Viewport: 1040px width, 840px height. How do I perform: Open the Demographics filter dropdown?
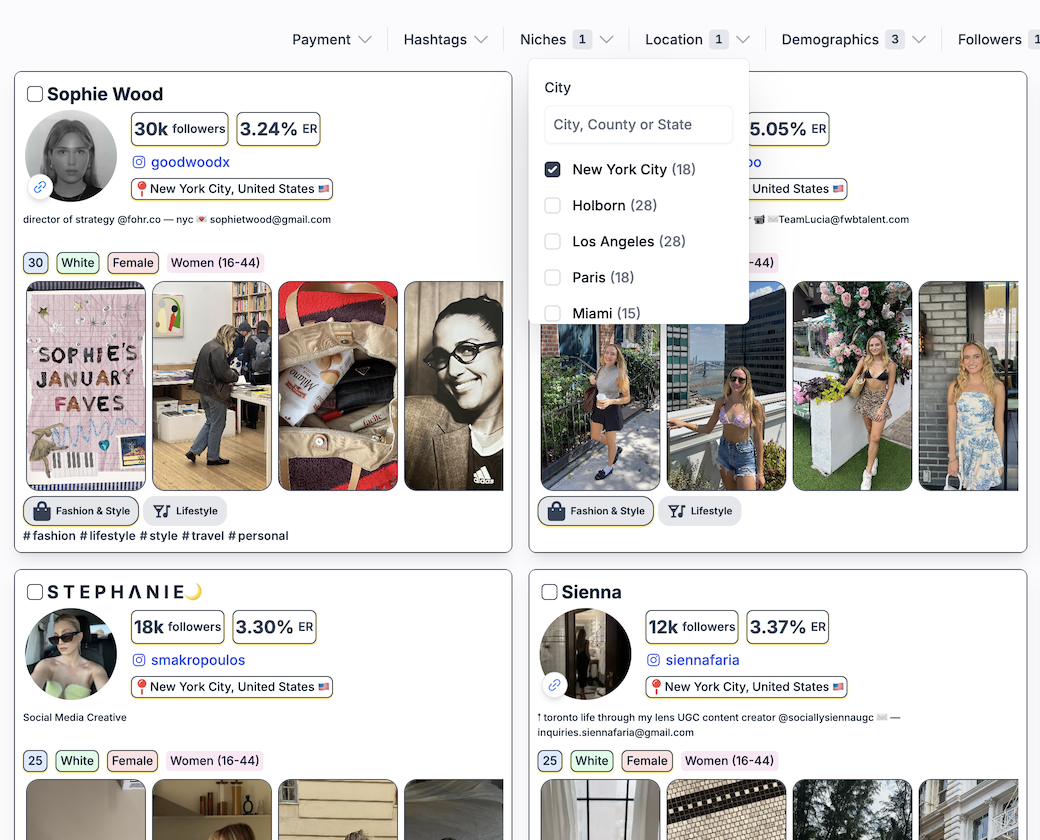853,40
